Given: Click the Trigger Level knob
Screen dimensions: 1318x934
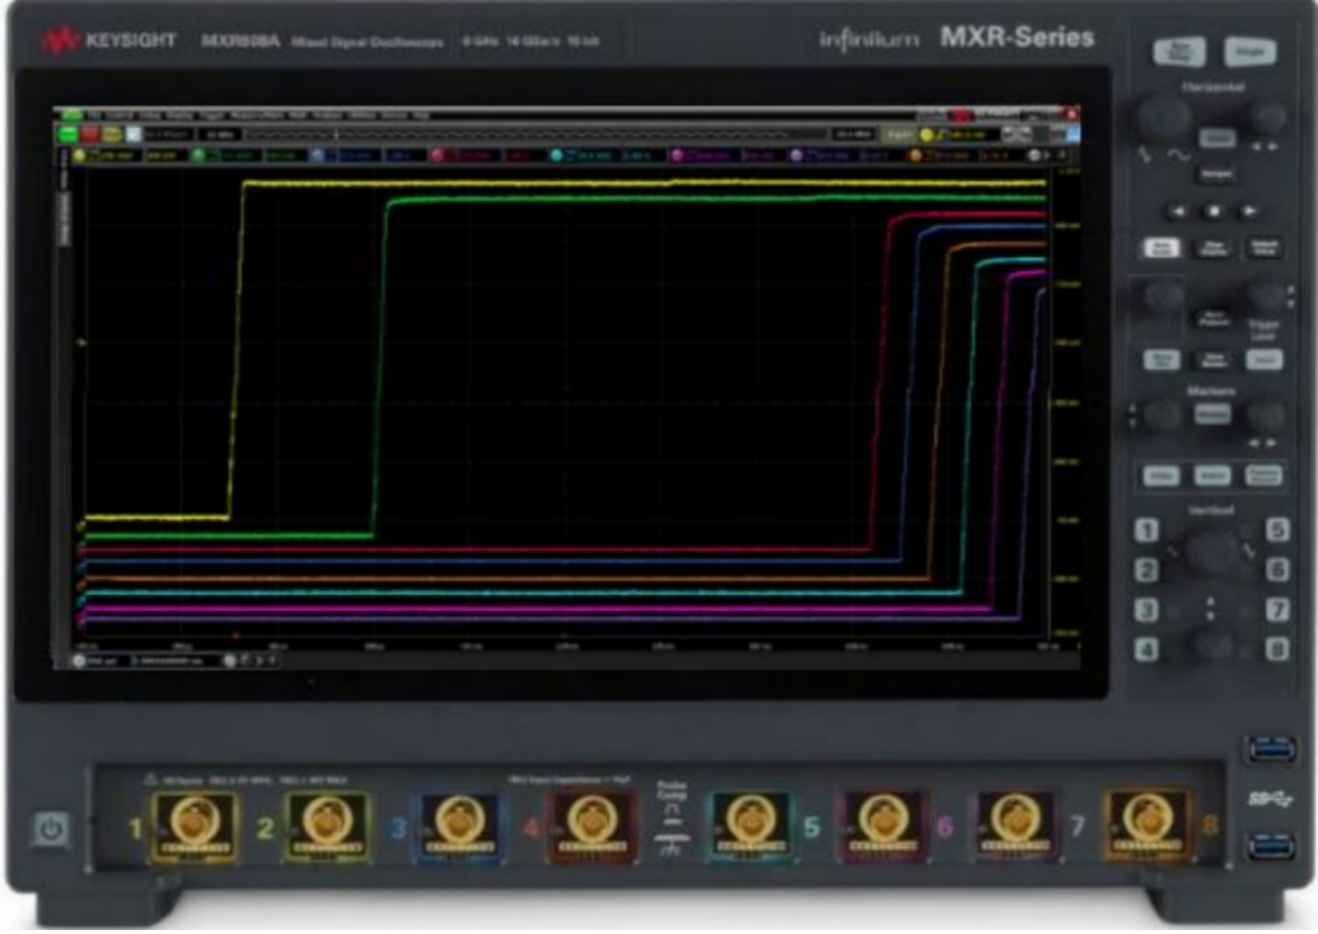Looking at the screenshot, I should pos(1266,296).
